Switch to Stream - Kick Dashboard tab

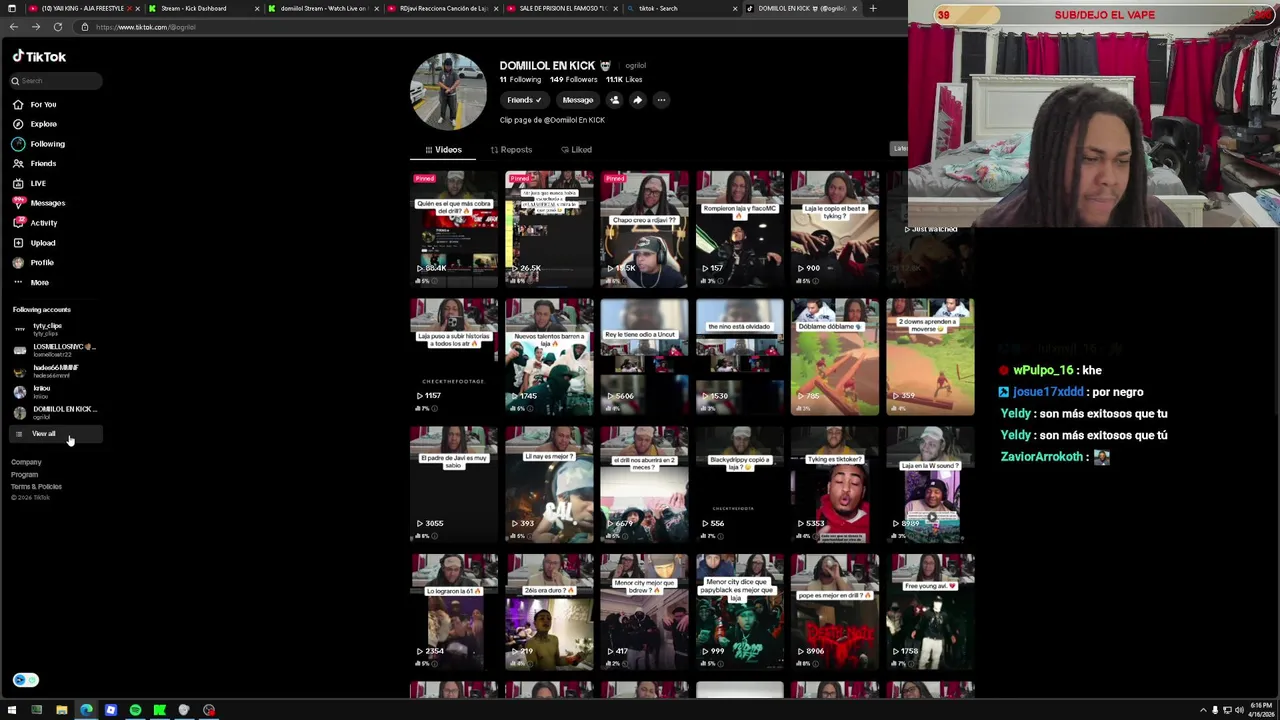(201, 8)
